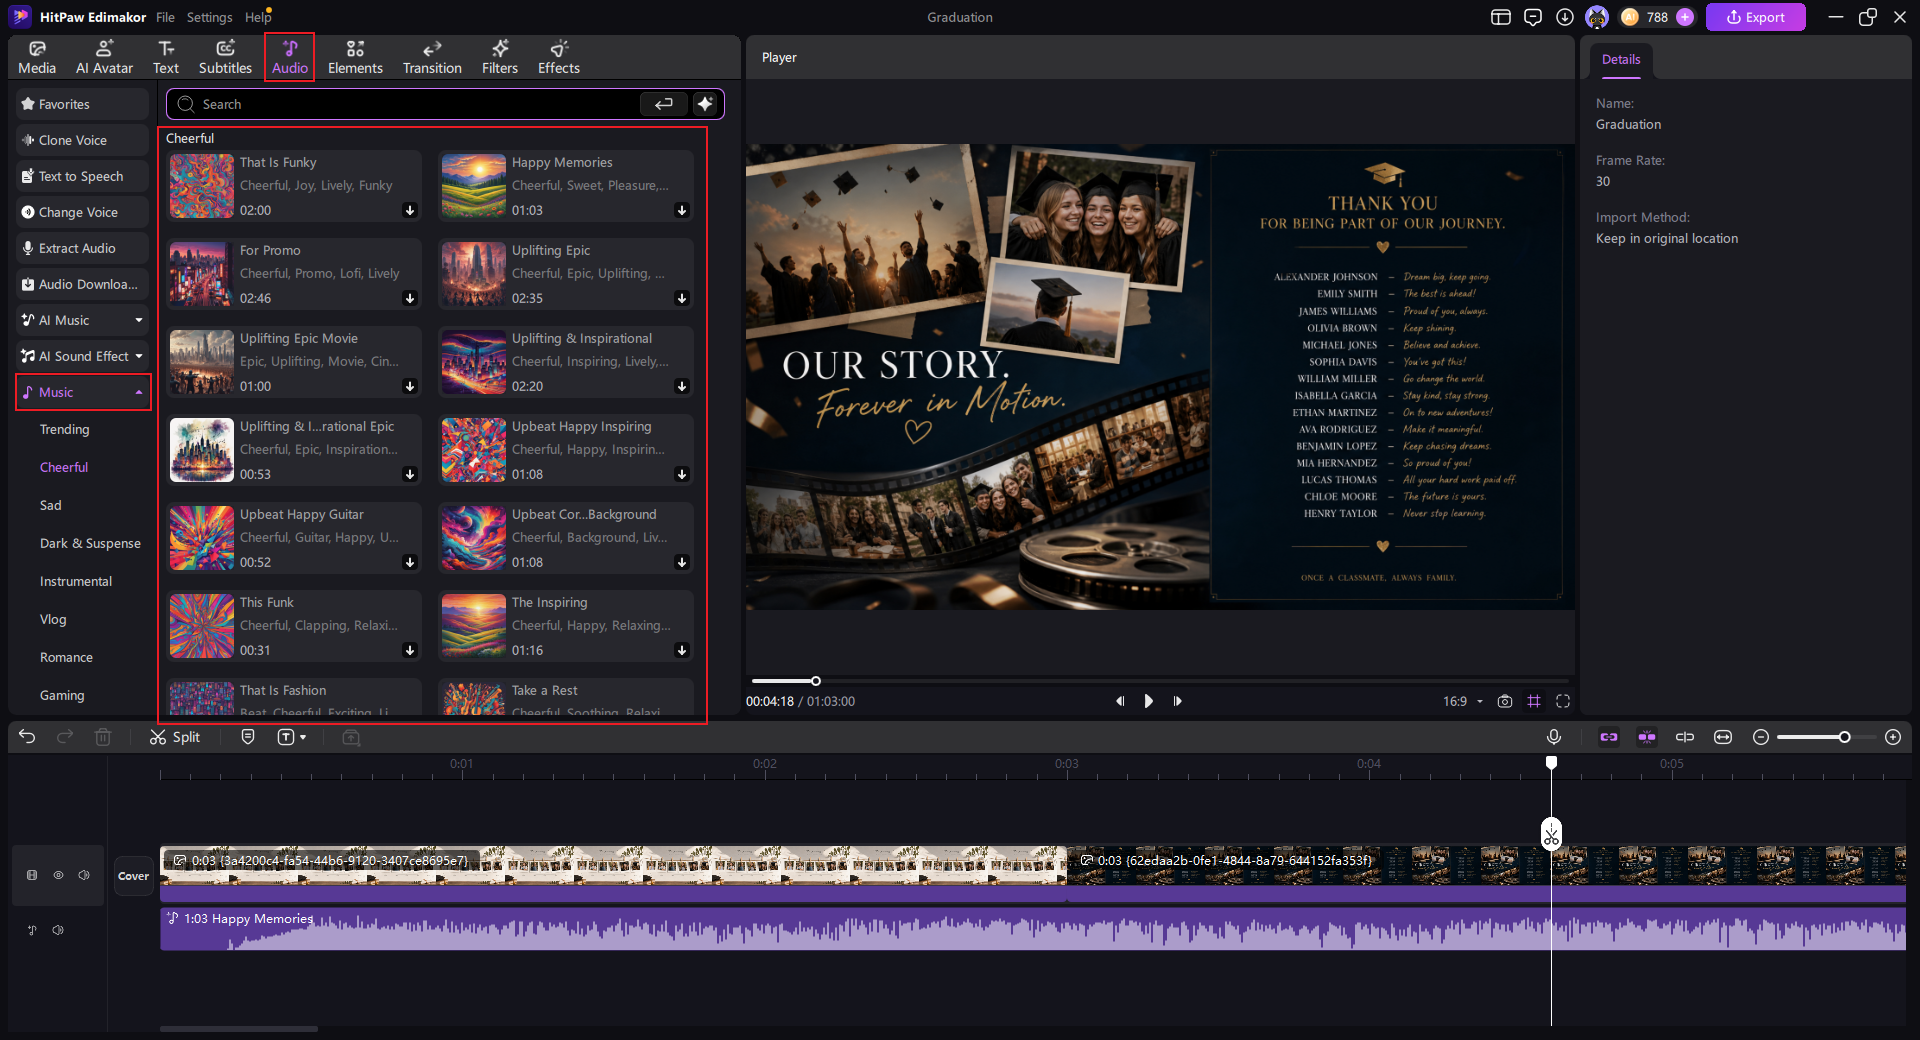Open the feedback message icon
The image size is (1920, 1040).
click(x=1533, y=17)
